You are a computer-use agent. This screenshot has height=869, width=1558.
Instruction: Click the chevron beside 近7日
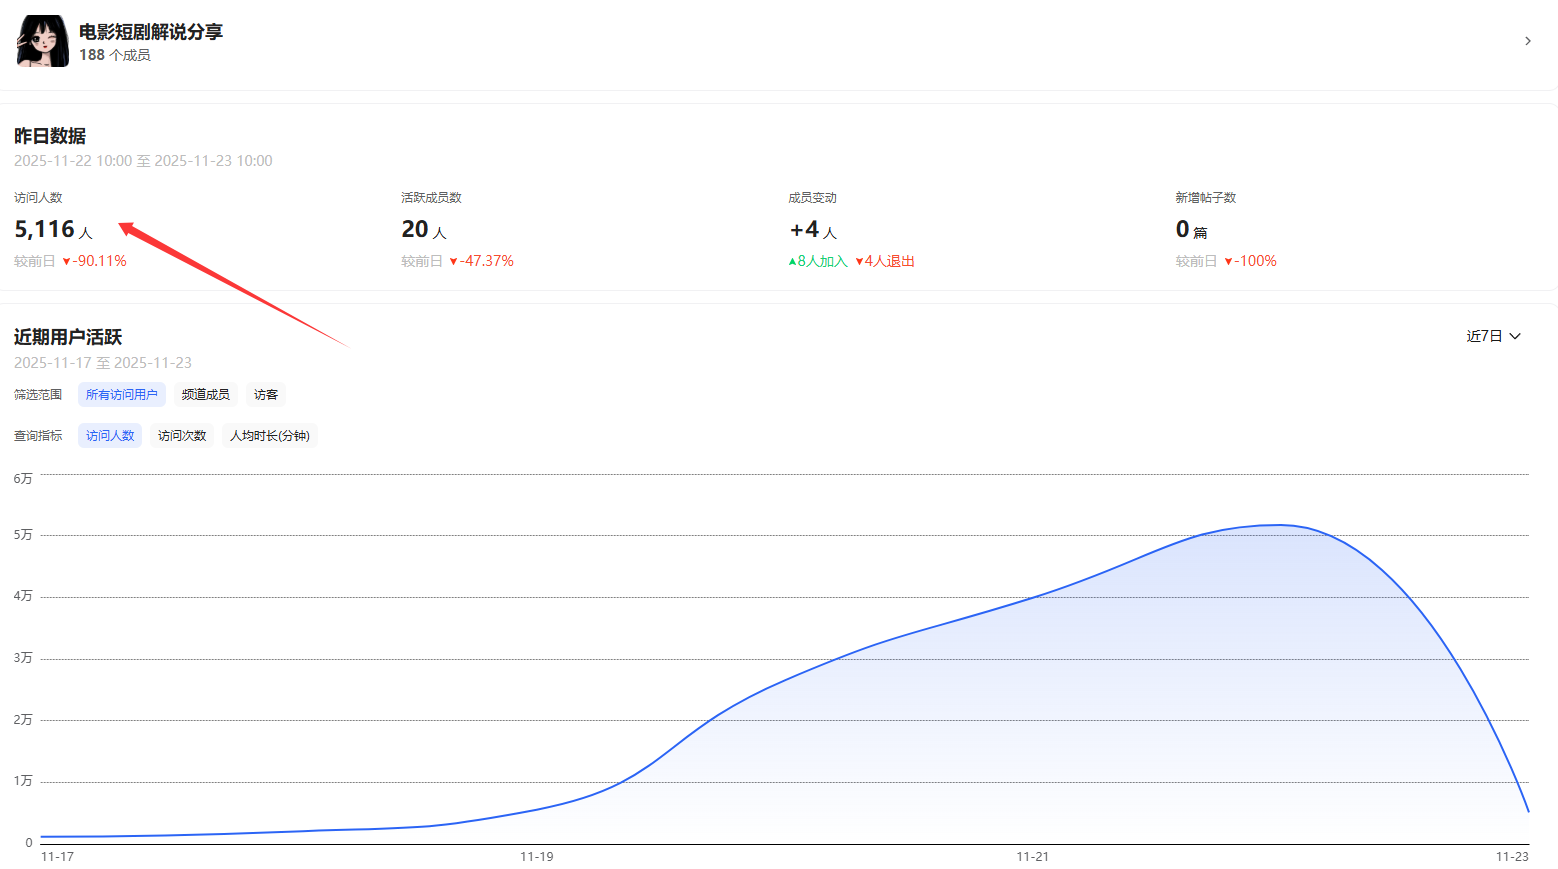[x=1515, y=336]
